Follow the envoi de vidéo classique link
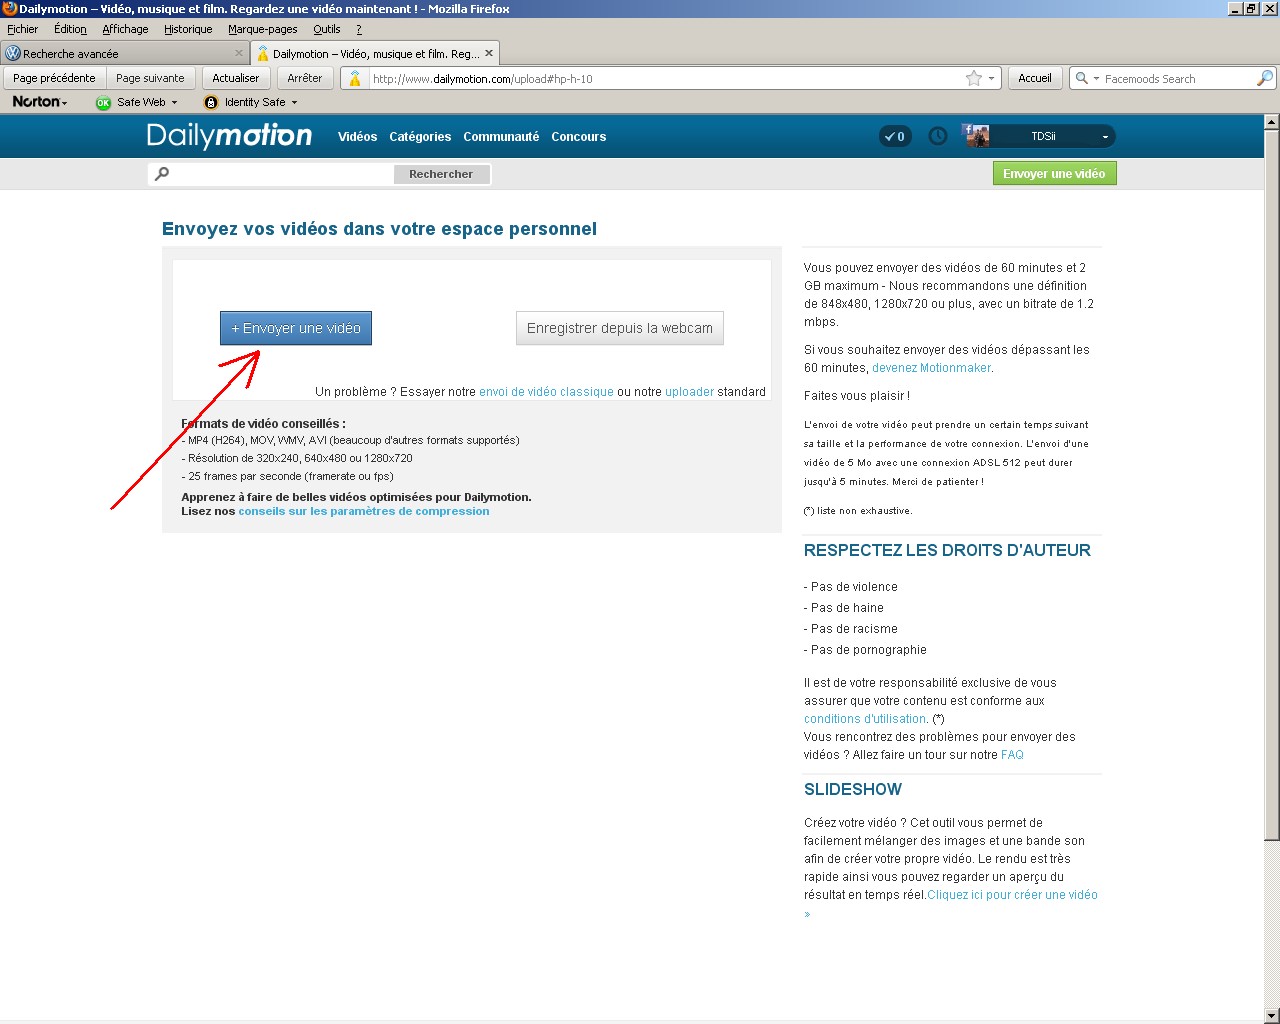 tap(546, 392)
